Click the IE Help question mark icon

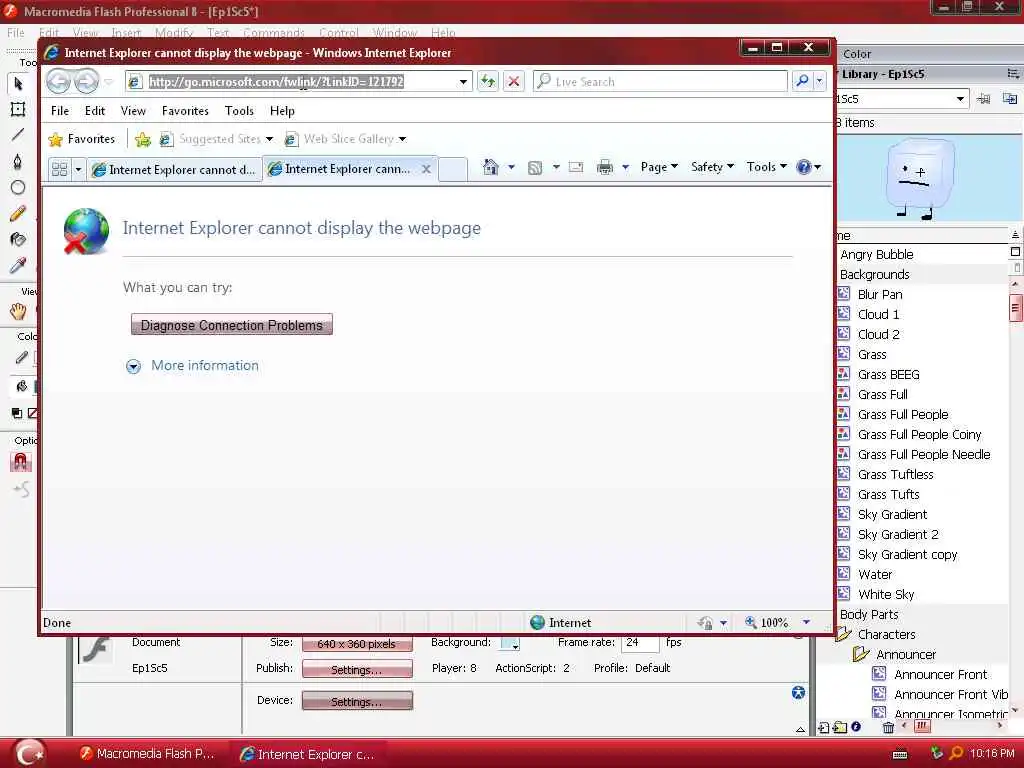[804, 167]
